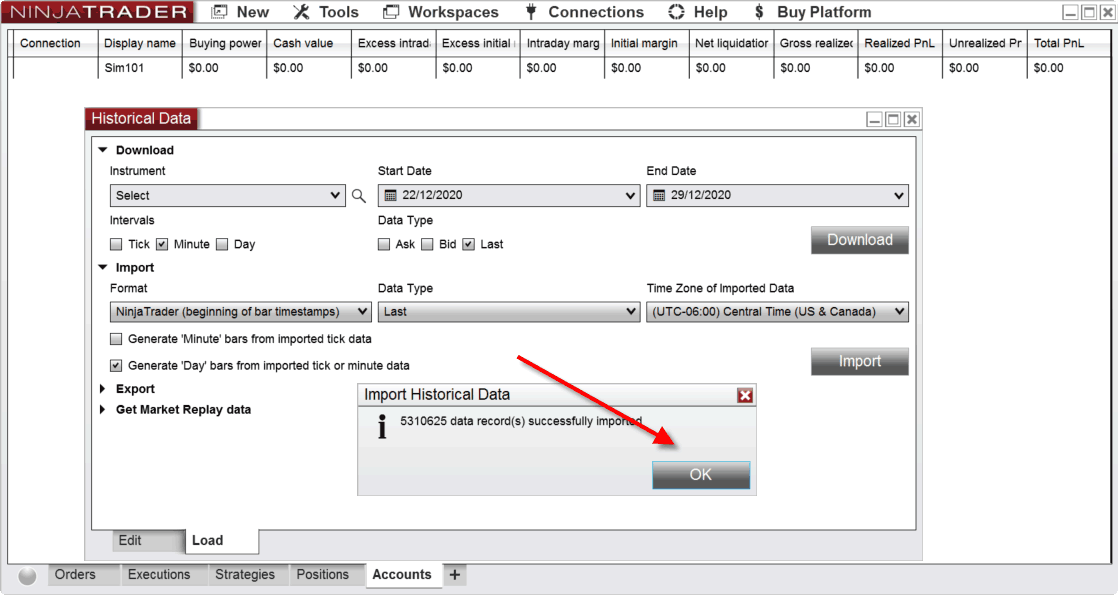The width and height of the screenshot is (1118, 595).
Task: Click the Cash value column header
Action: (x=309, y=44)
